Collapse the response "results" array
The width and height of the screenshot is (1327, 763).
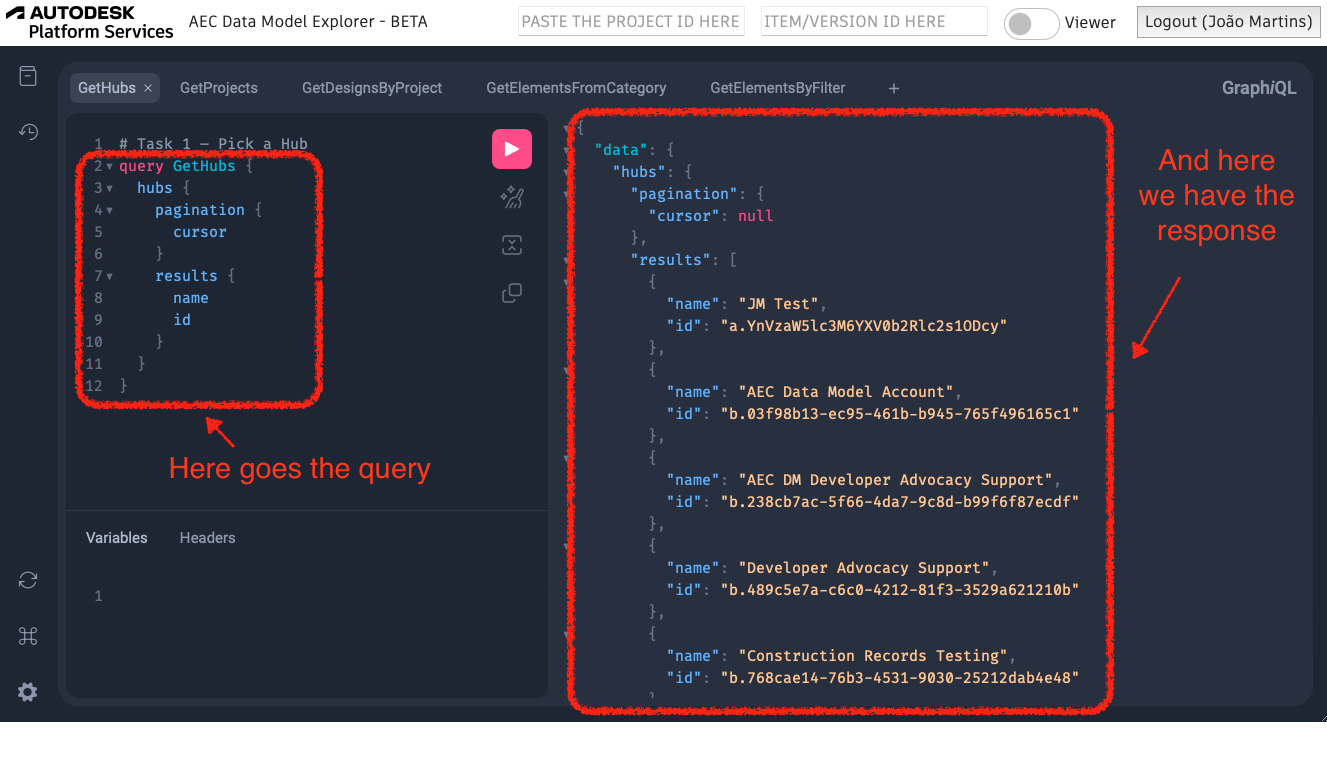coord(569,259)
